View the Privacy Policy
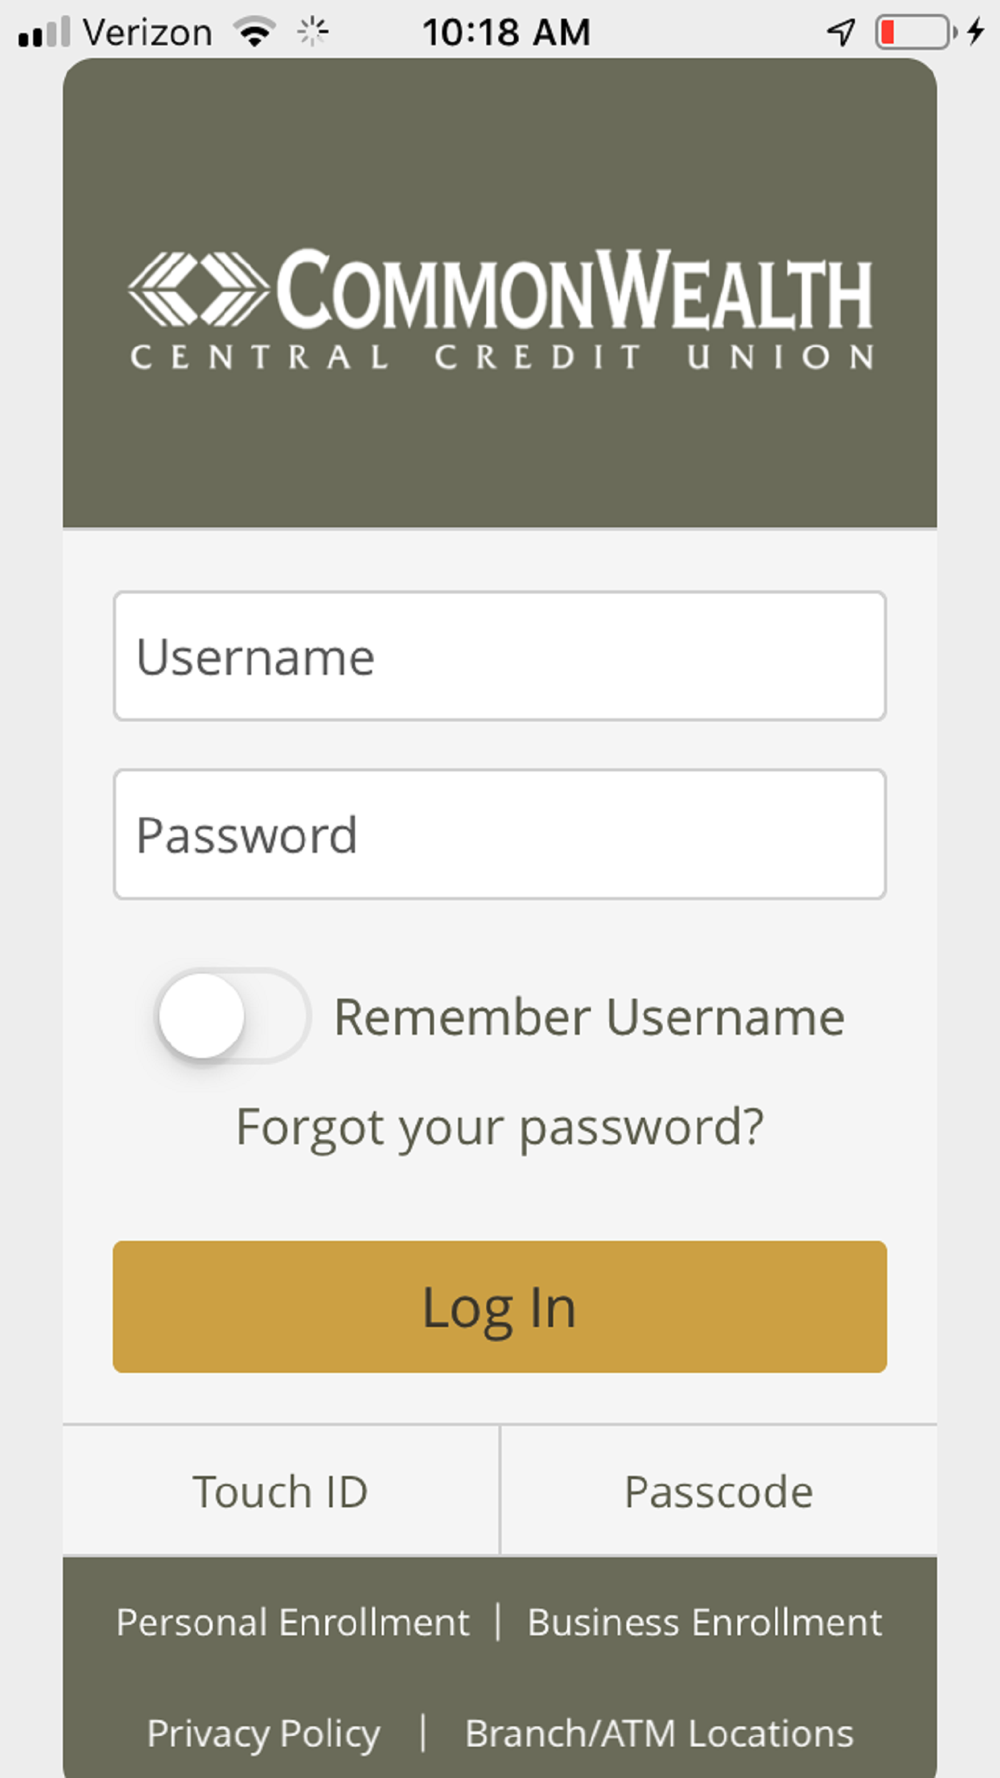The image size is (1000, 1778). [x=264, y=1733]
